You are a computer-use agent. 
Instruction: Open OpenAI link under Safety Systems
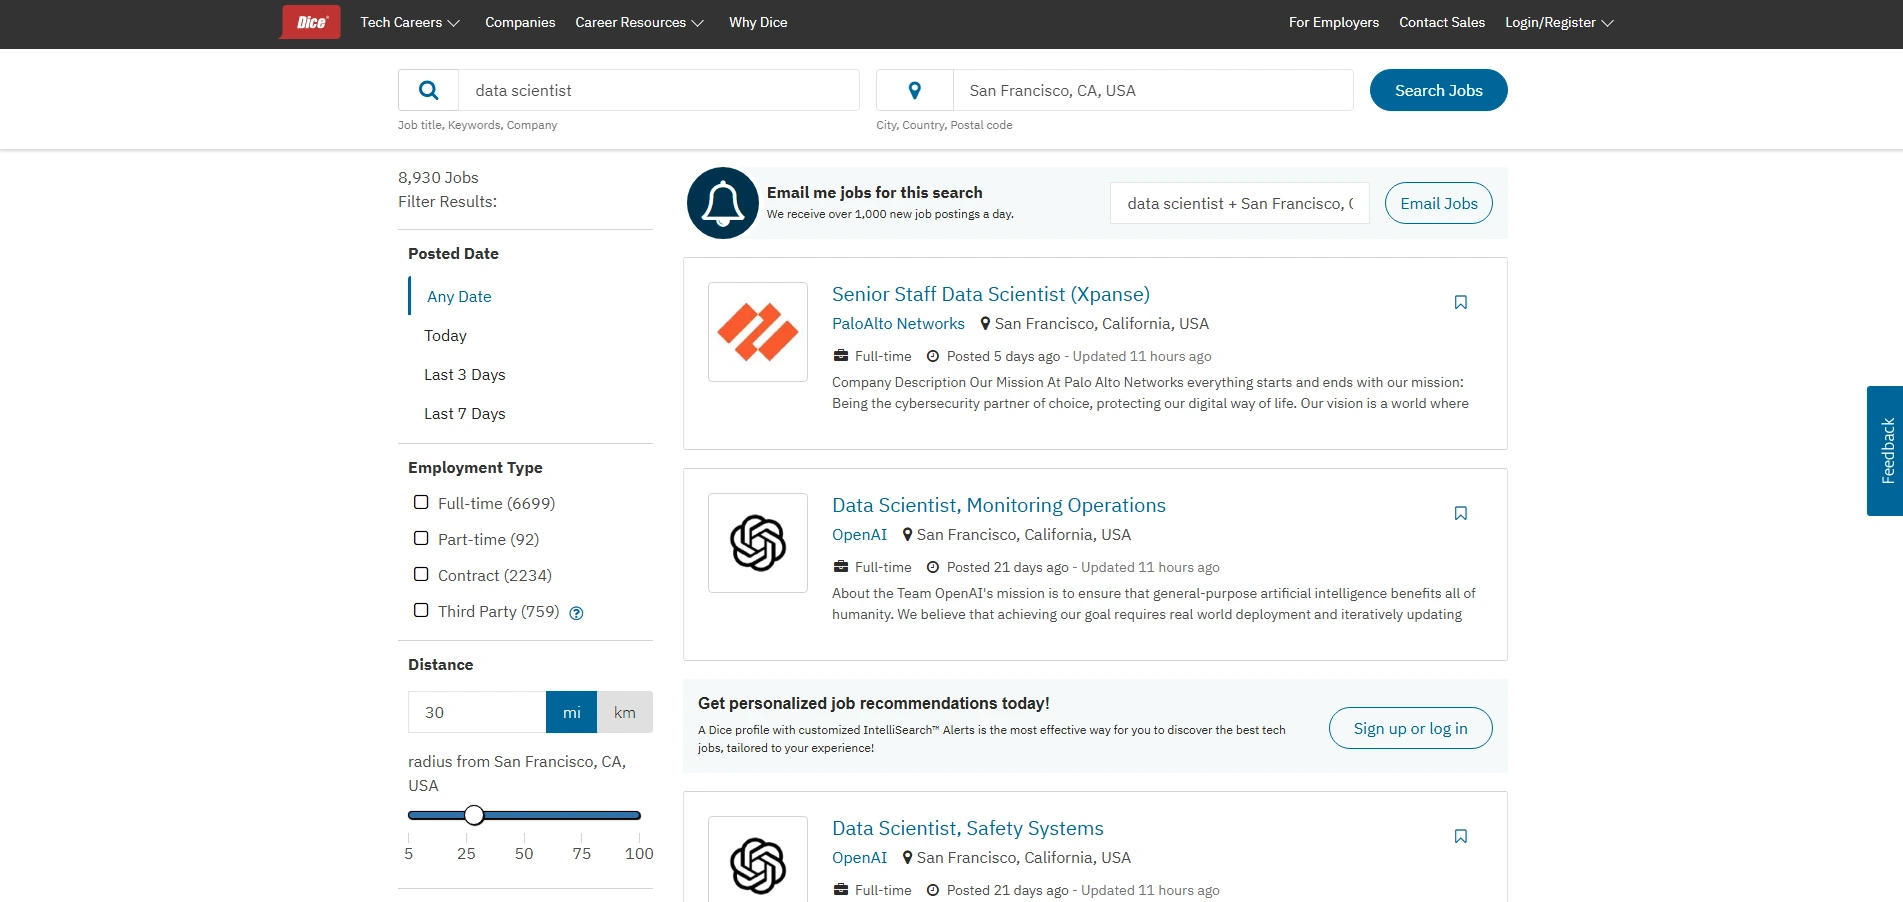[x=859, y=857]
